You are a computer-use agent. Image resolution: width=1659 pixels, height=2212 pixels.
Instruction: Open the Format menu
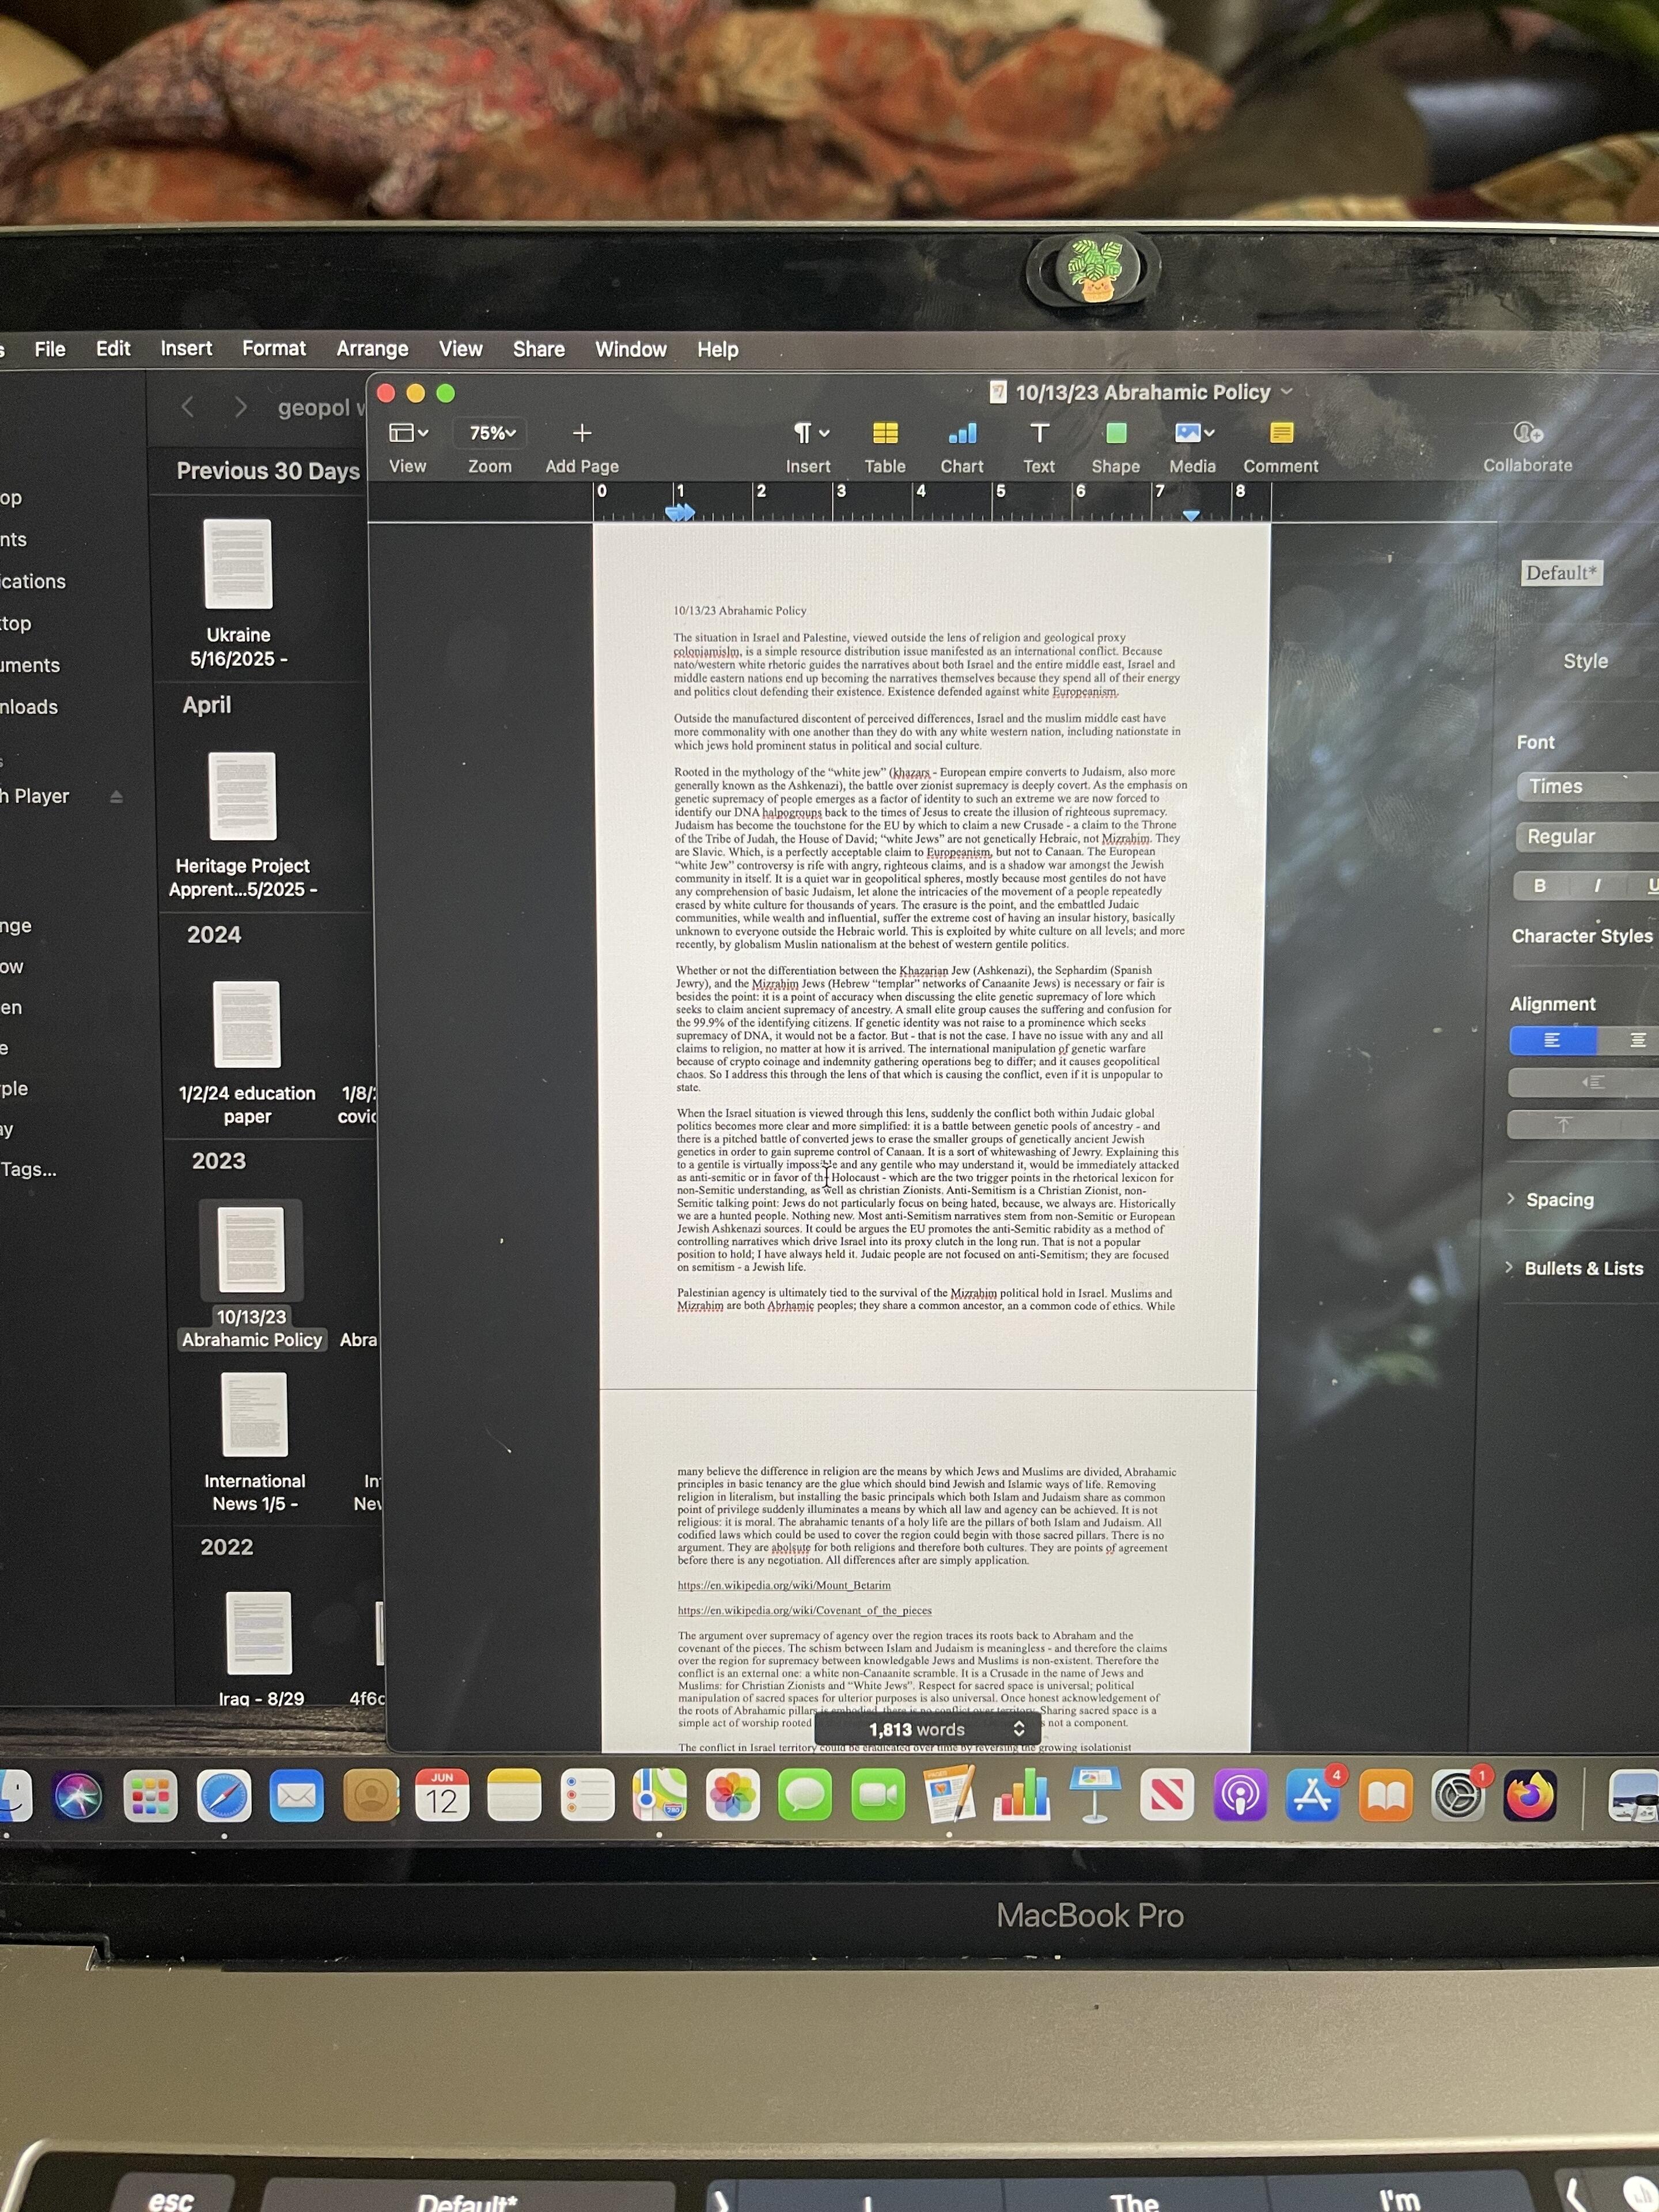coord(274,348)
